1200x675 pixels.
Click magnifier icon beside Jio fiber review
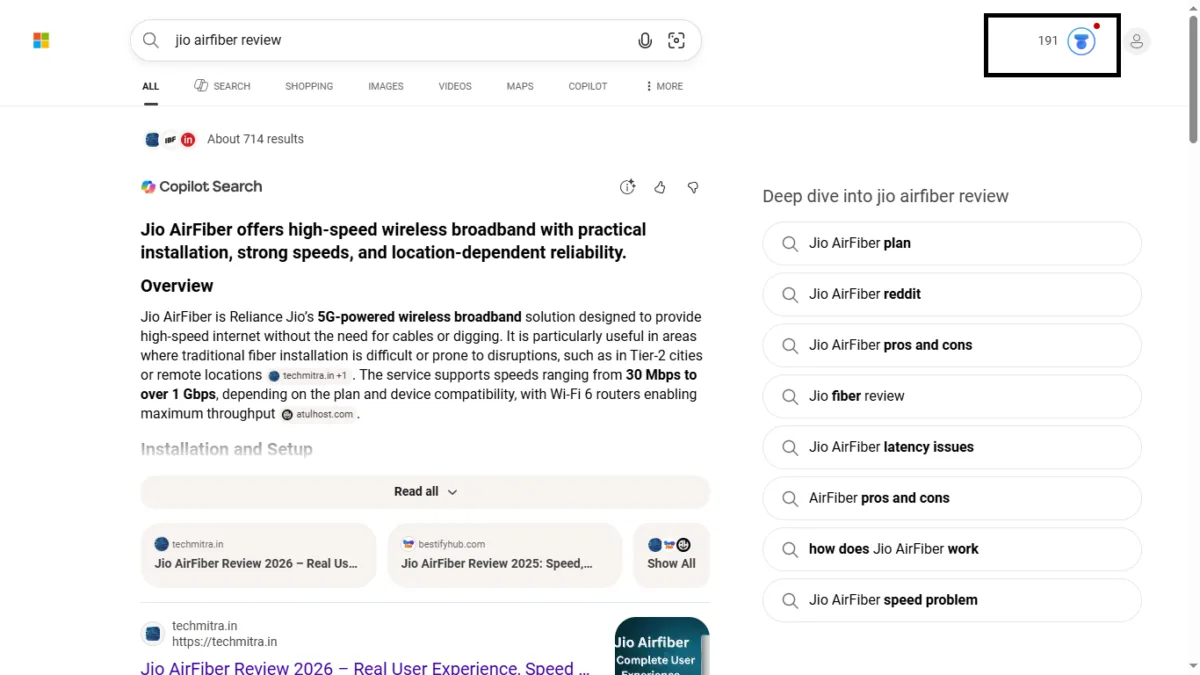(x=790, y=396)
